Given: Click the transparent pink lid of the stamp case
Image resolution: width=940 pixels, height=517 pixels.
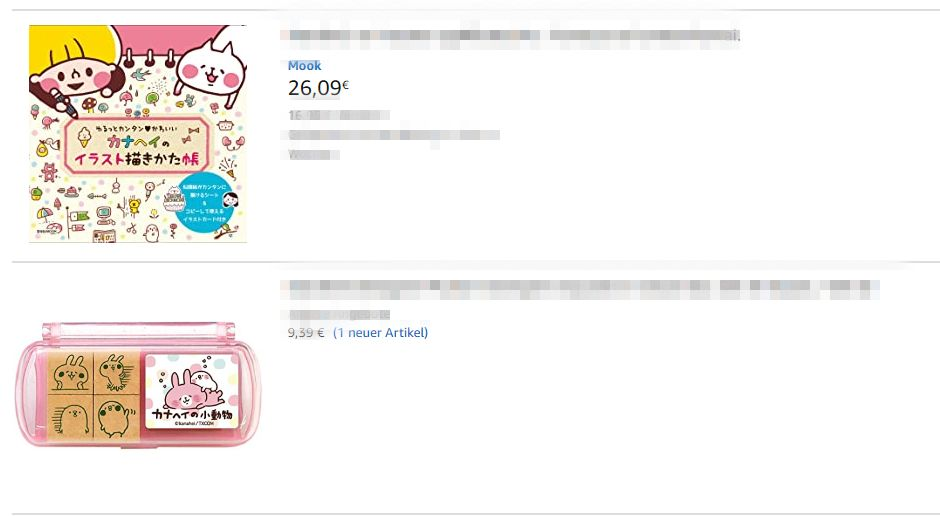Looking at the screenshot, I should (x=138, y=335).
